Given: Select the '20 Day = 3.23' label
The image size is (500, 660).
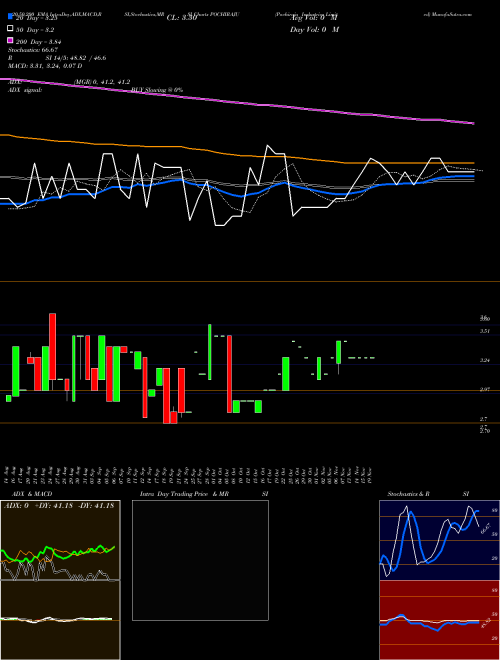Looking at the screenshot, I should coord(39,18).
